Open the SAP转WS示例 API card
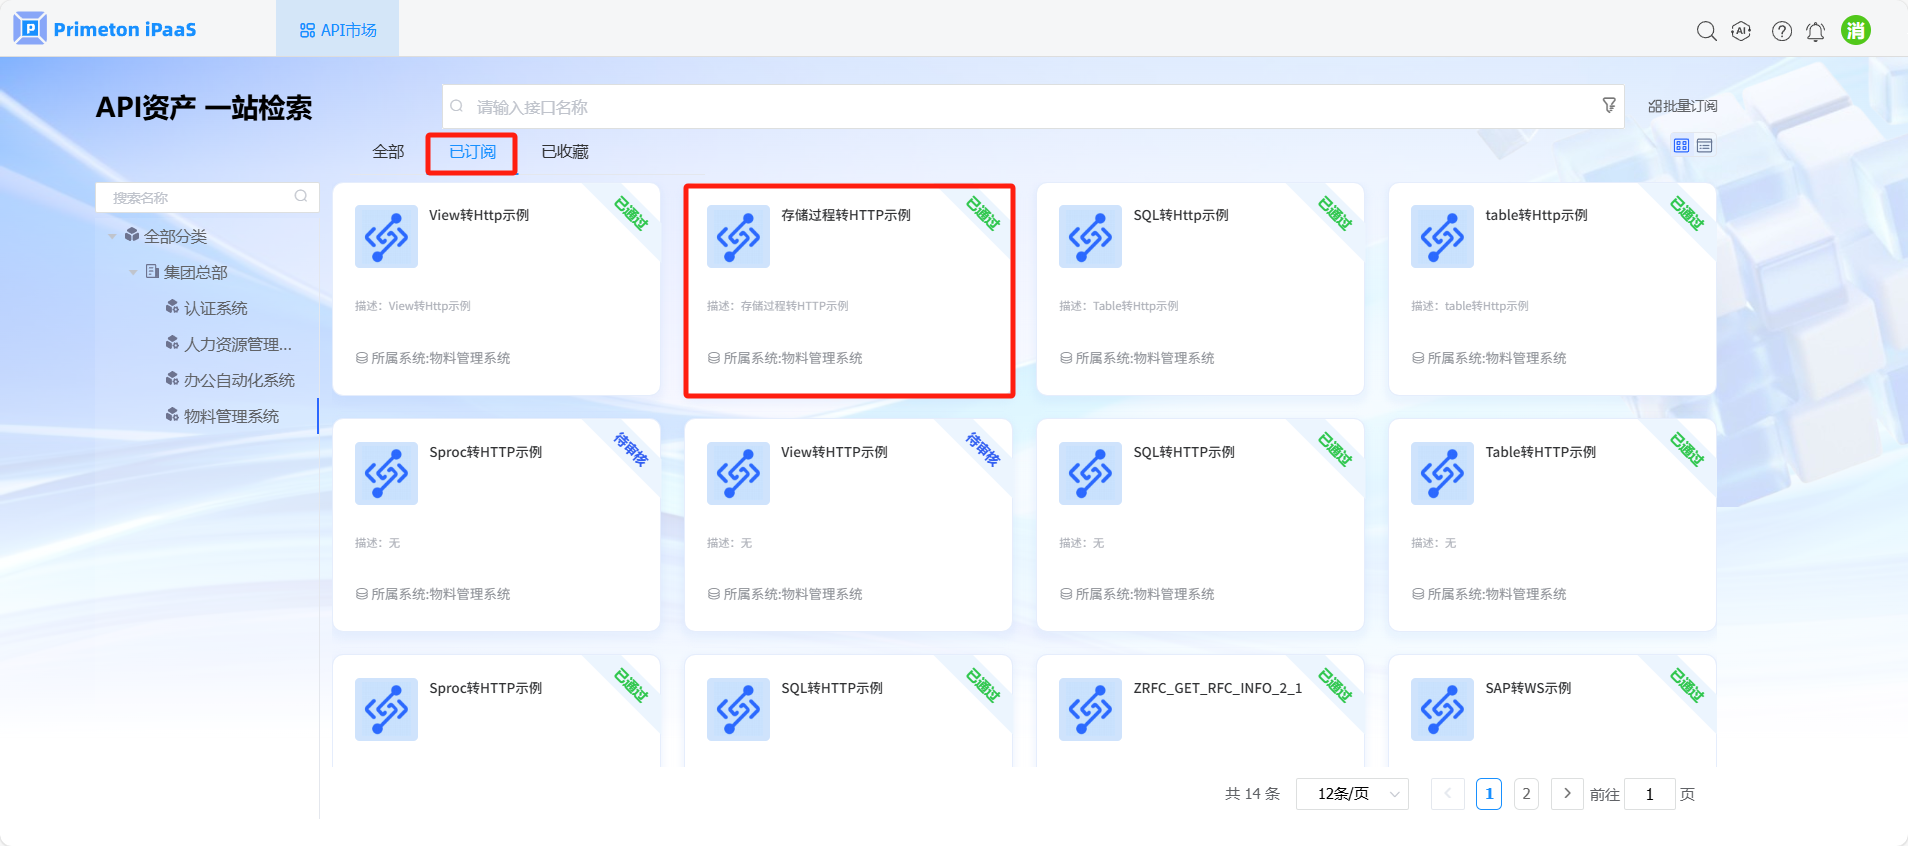 [1551, 710]
